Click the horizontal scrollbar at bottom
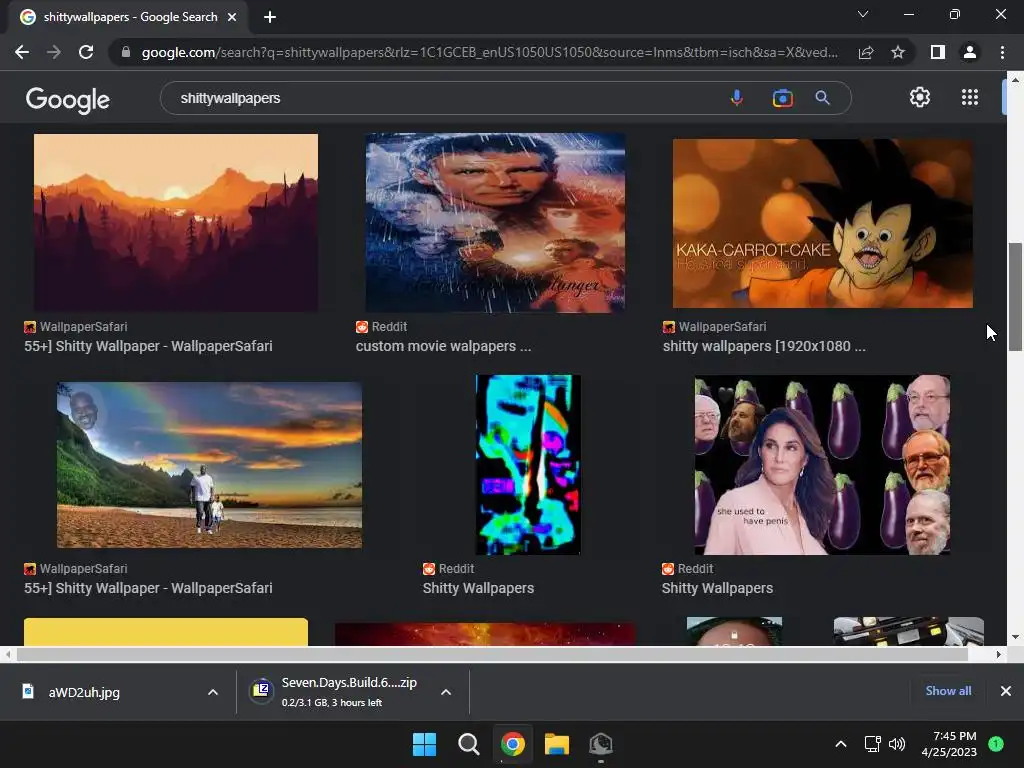 [492, 654]
